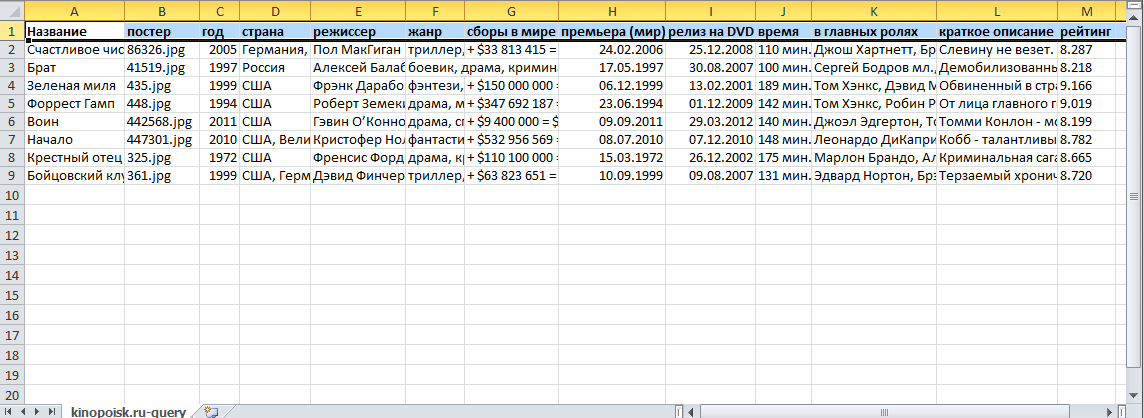Select the poster cell '86326.jpg'
The image size is (1144, 418).
point(161,50)
